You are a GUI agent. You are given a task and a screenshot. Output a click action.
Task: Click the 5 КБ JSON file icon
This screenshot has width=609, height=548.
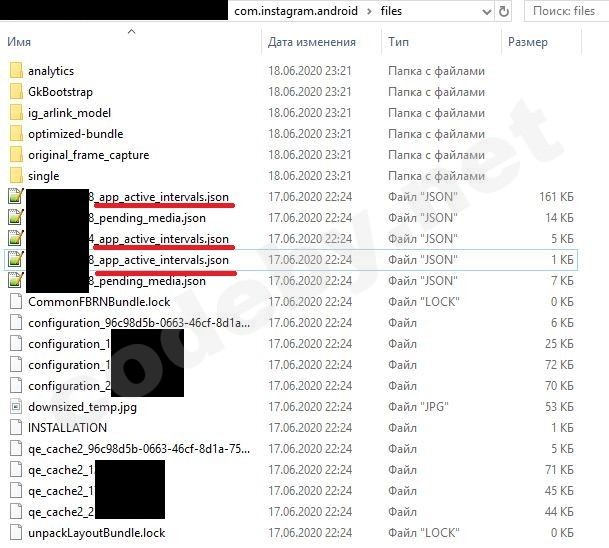pos(16,238)
